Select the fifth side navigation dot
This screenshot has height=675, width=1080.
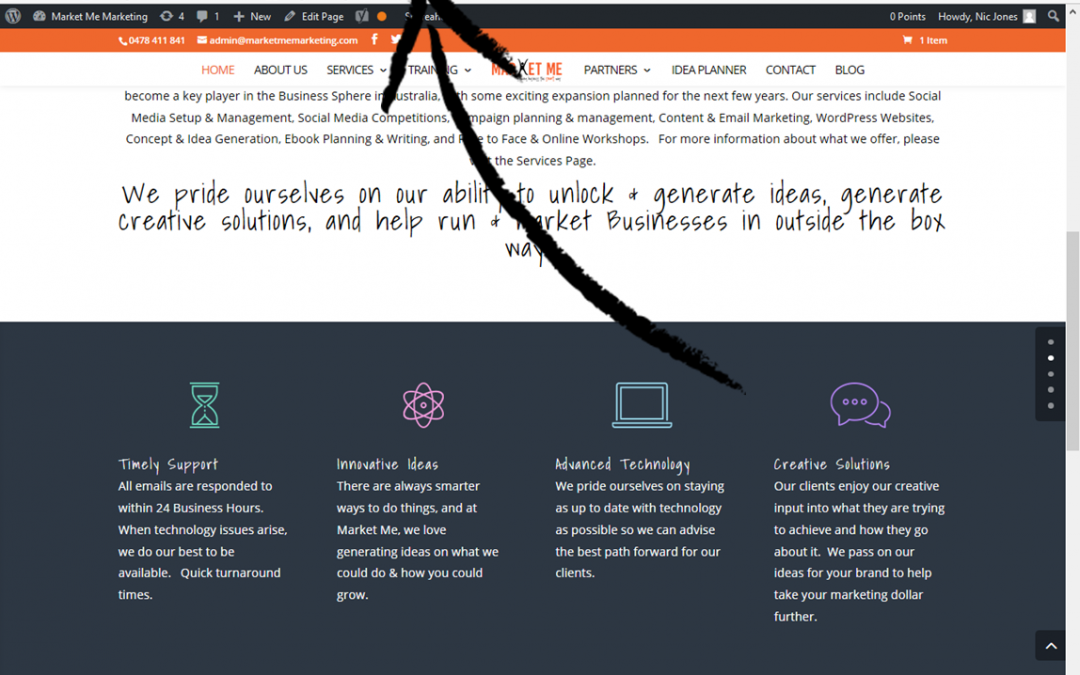tap(1050, 406)
